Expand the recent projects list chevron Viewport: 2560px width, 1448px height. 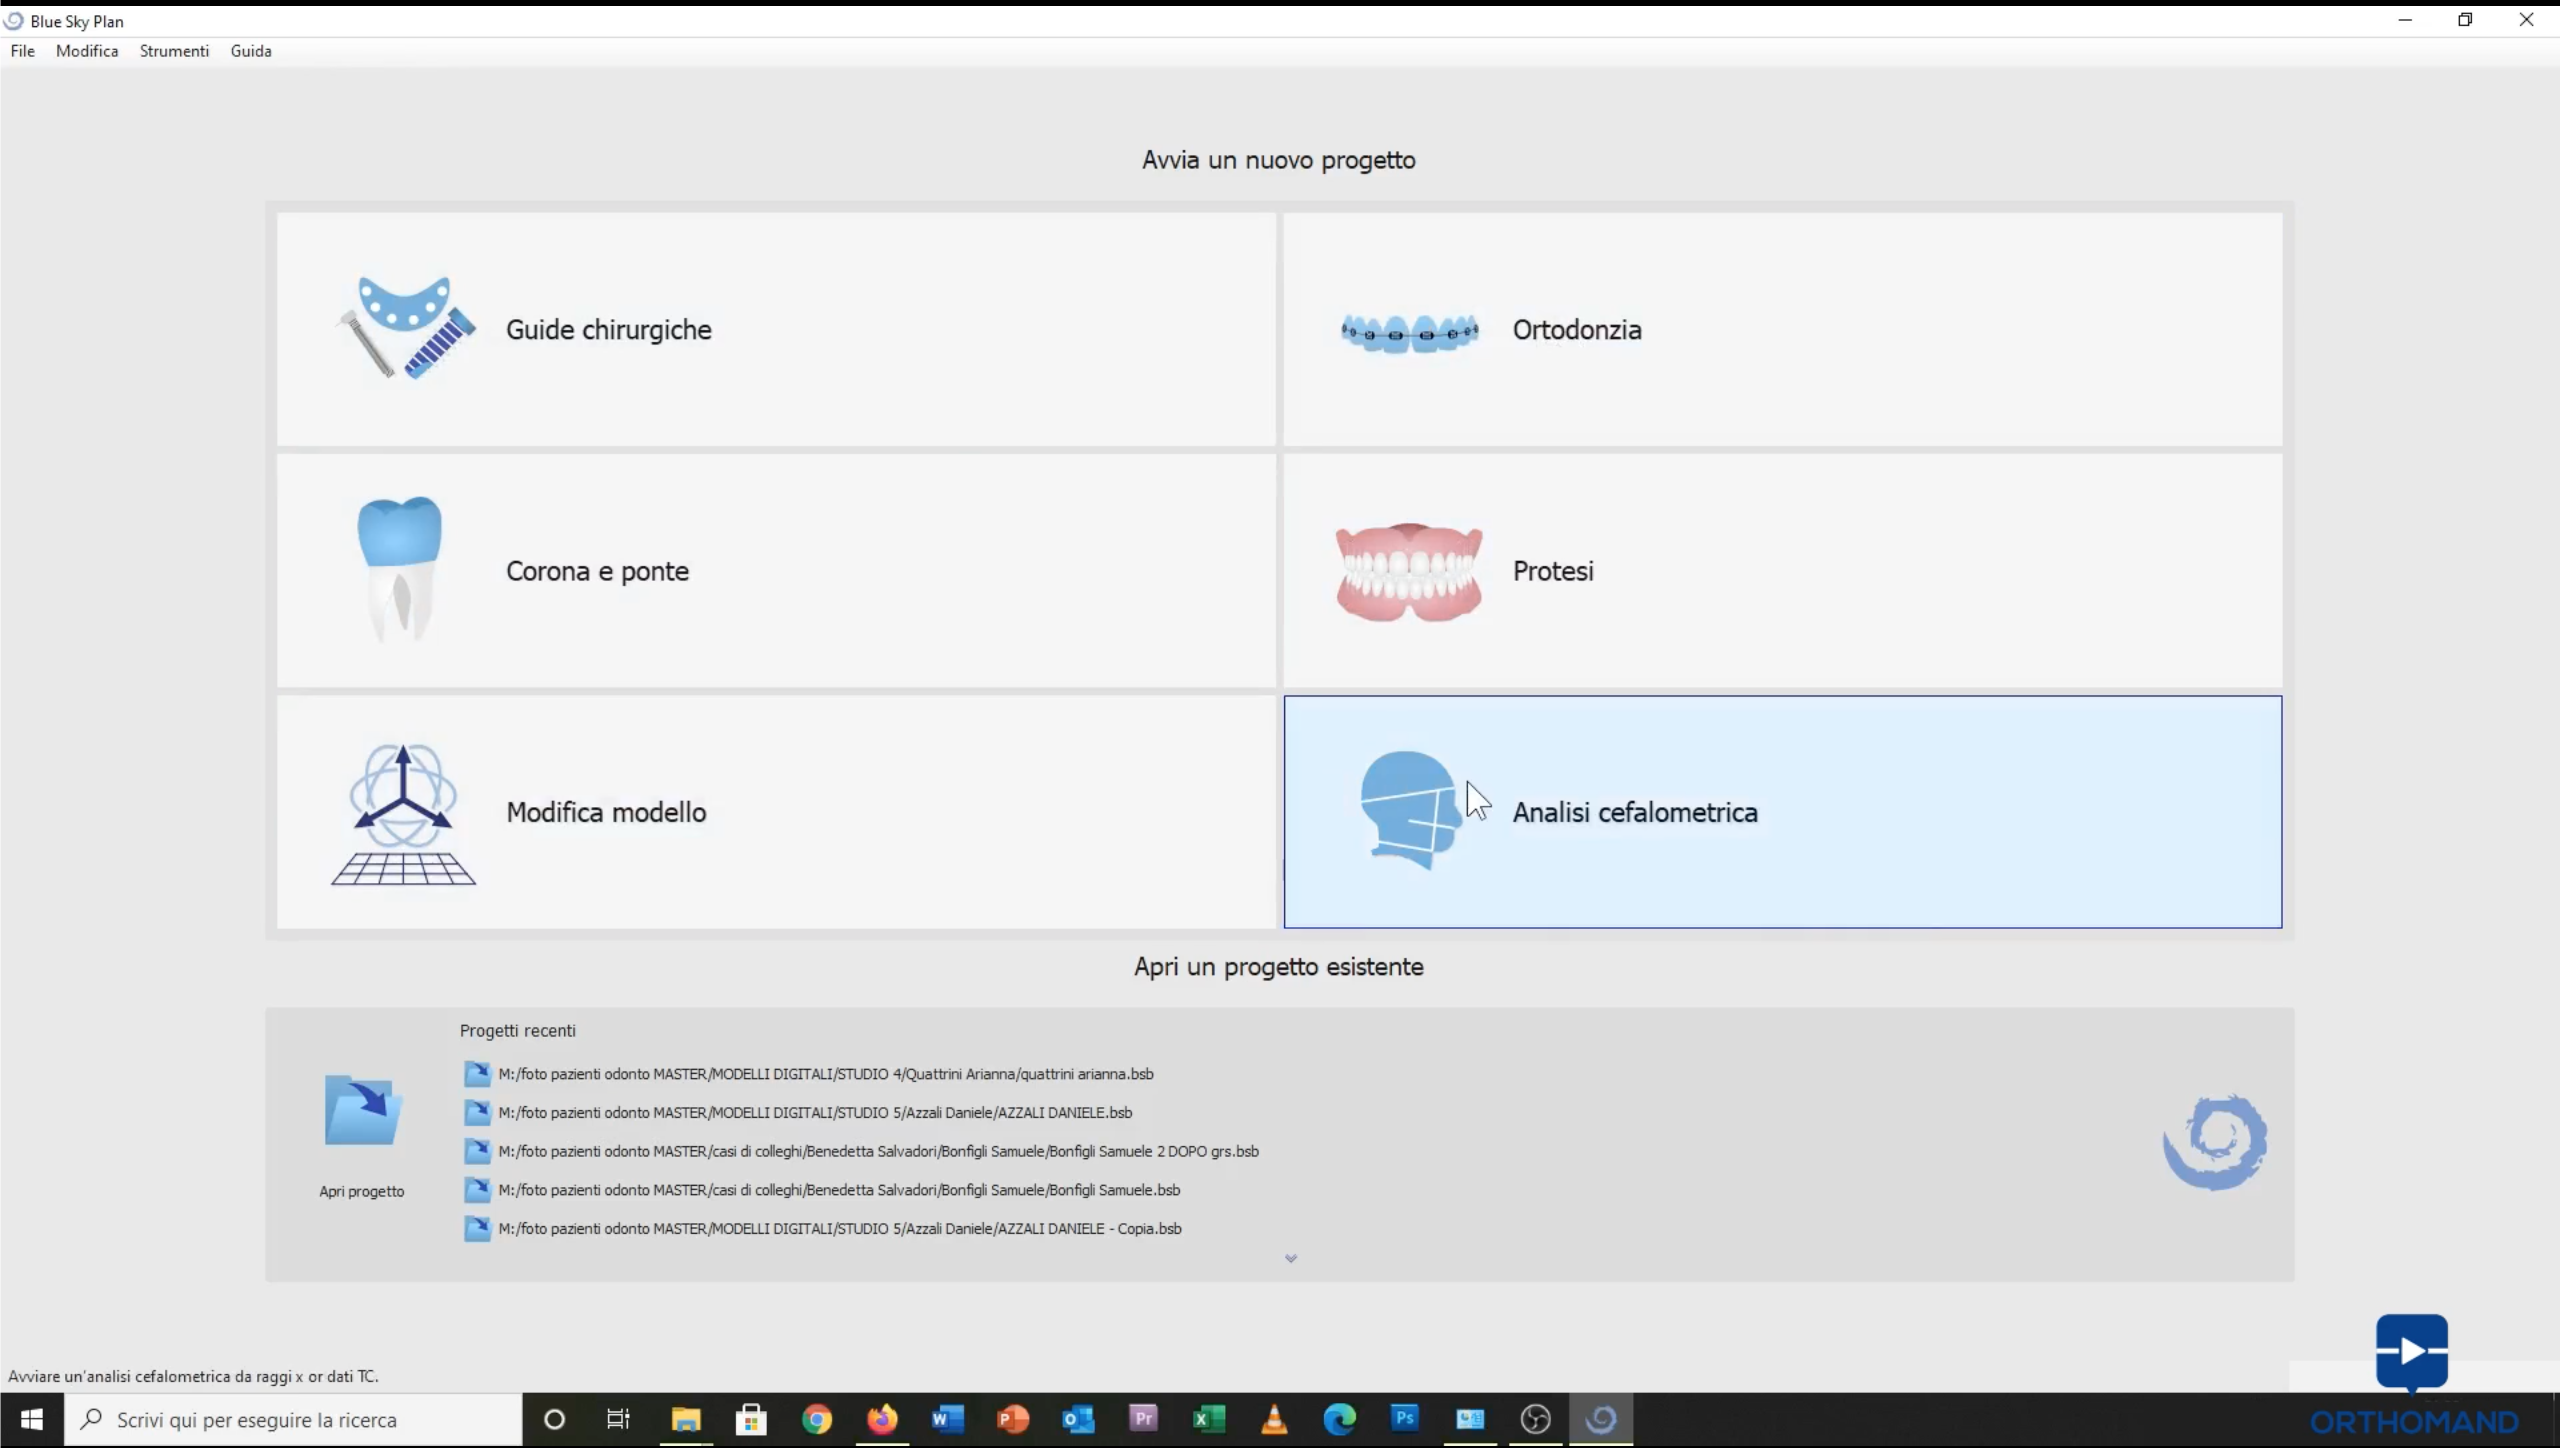click(x=1290, y=1258)
